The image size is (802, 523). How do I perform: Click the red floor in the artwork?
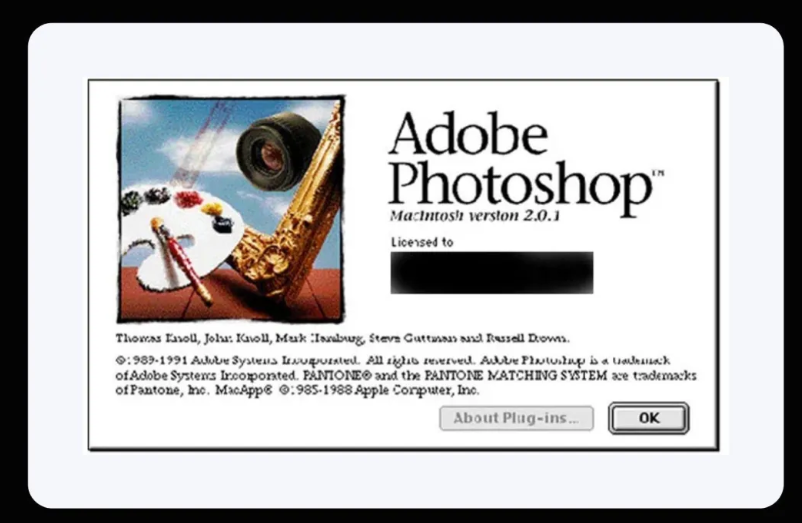(230, 302)
